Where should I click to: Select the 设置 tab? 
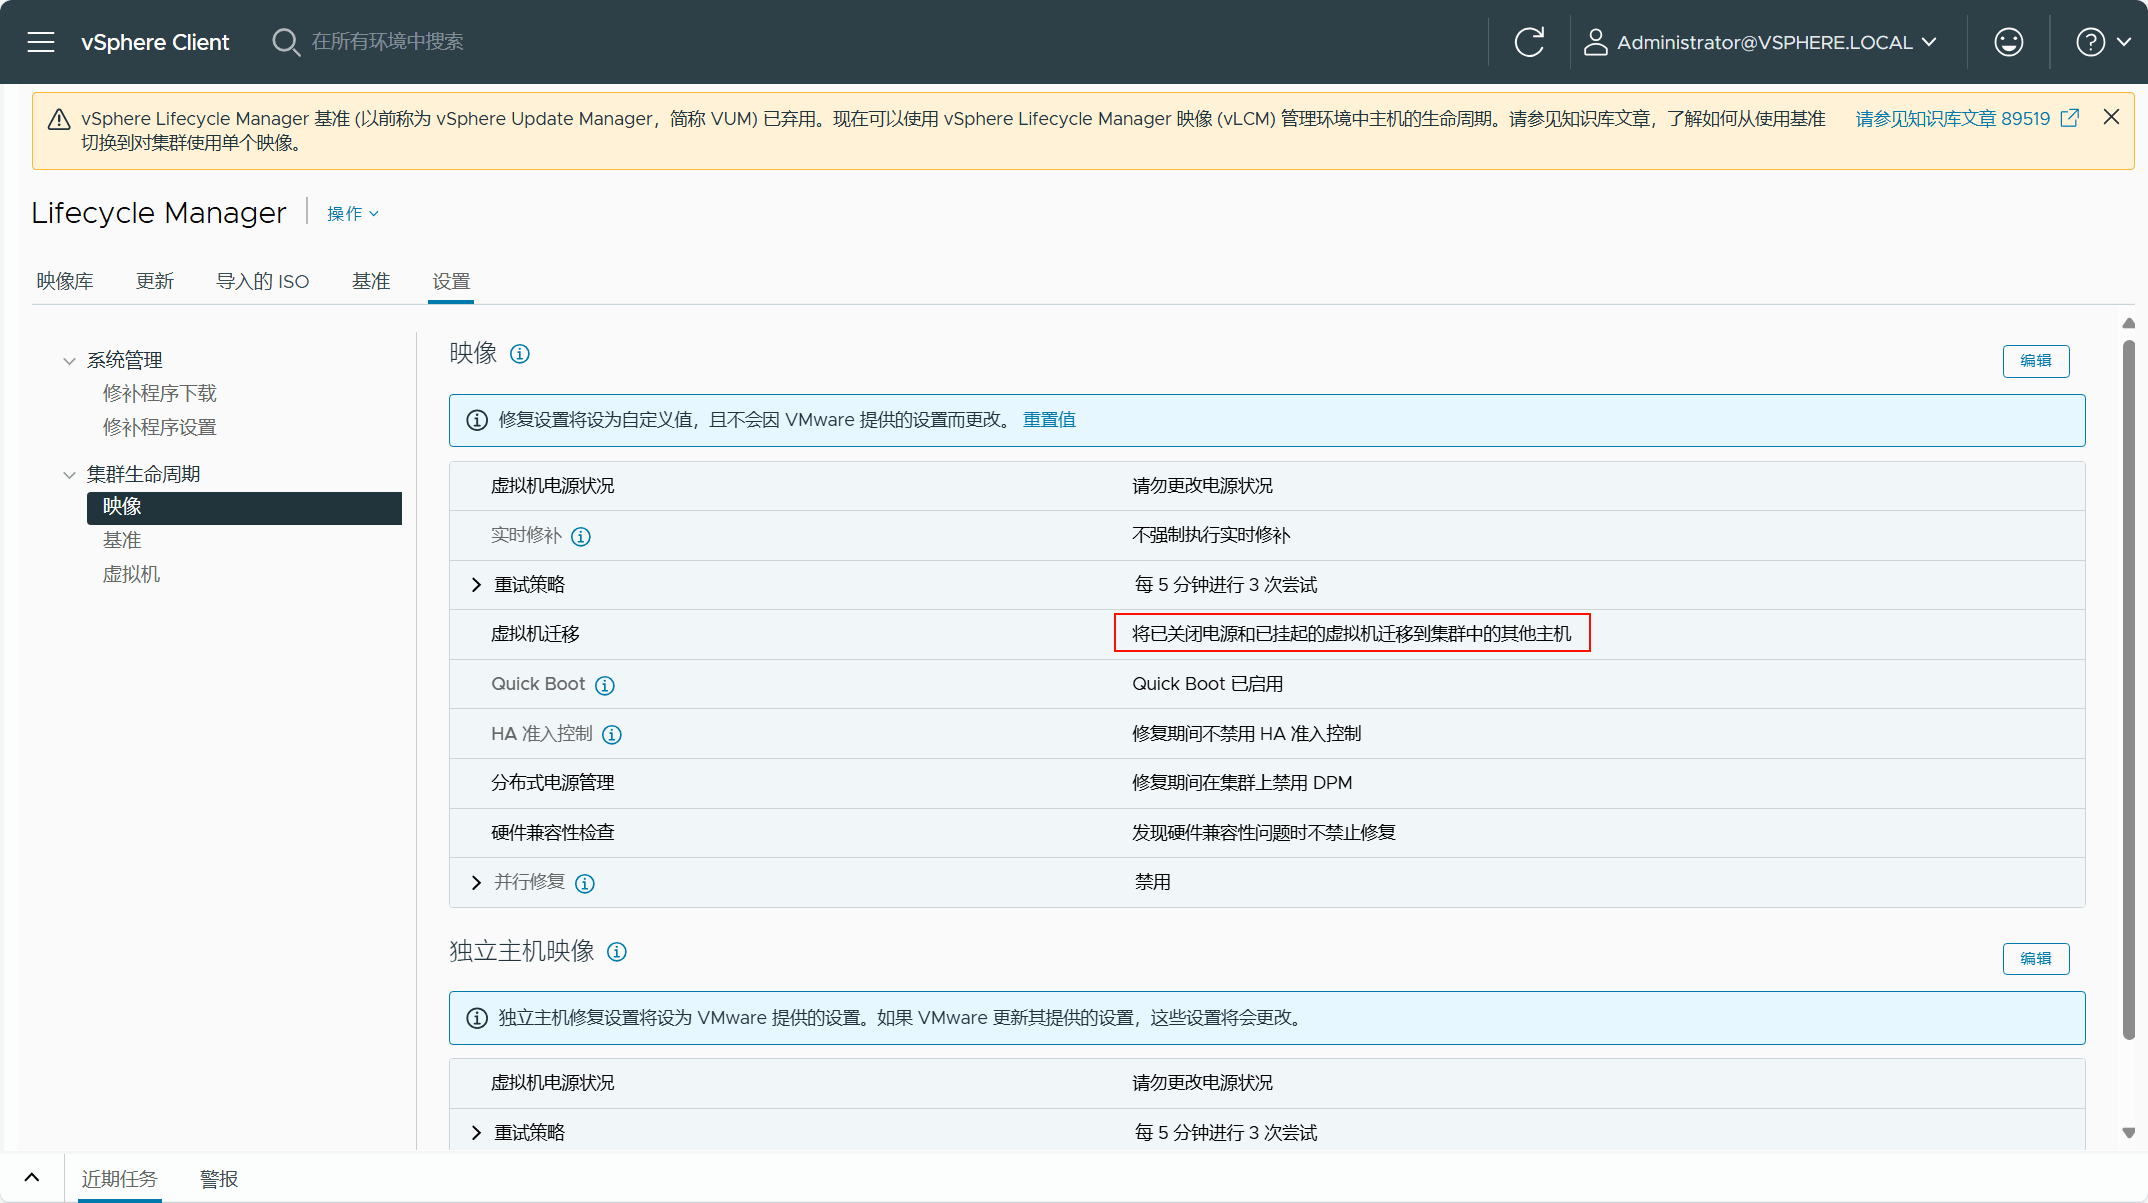(451, 281)
